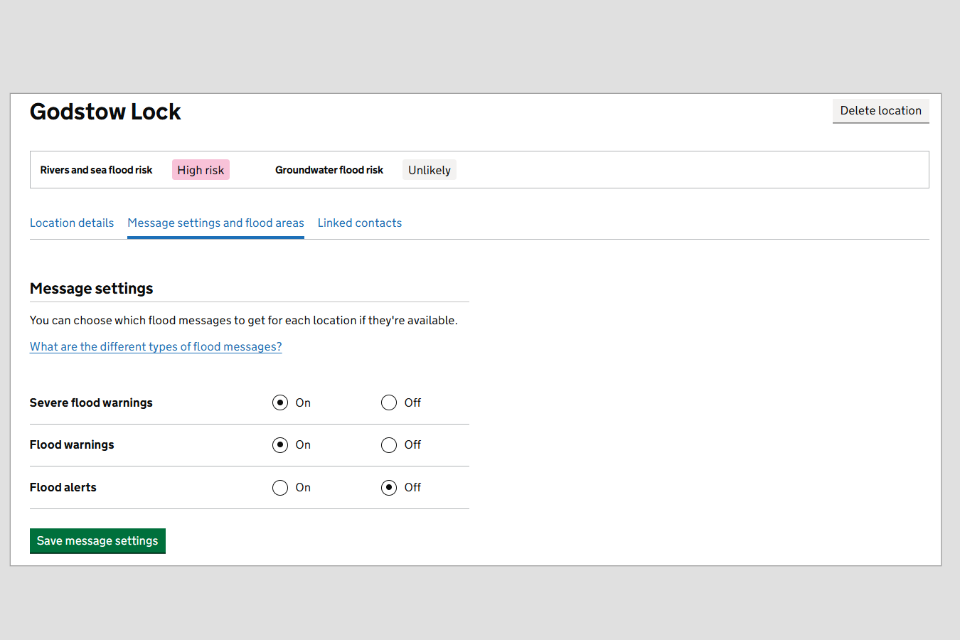This screenshot has height=640, width=960.
Task: Click the Godstow Lock page heading
Action: pyautogui.click(x=105, y=112)
